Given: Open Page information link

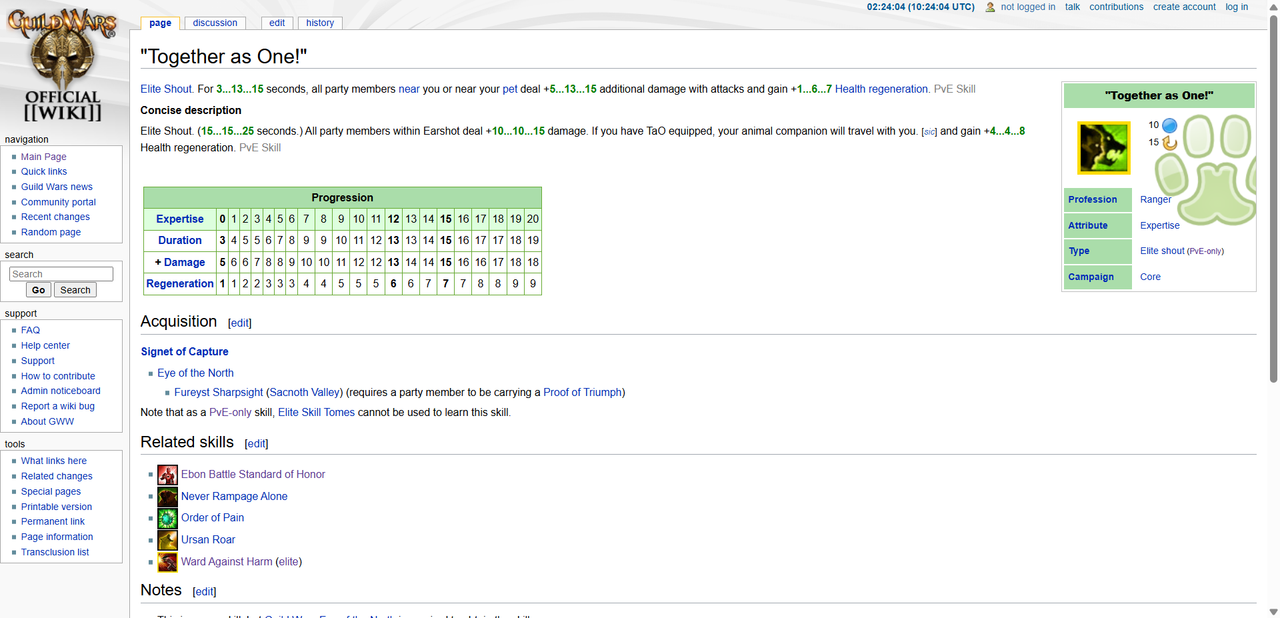Looking at the screenshot, I should (57, 537).
